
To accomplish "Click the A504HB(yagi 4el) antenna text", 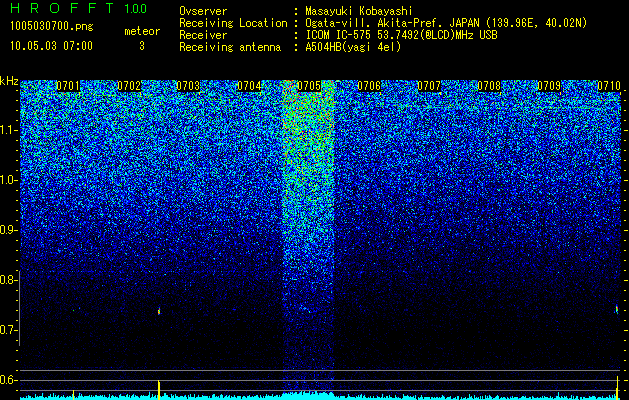I will (x=353, y=47).
